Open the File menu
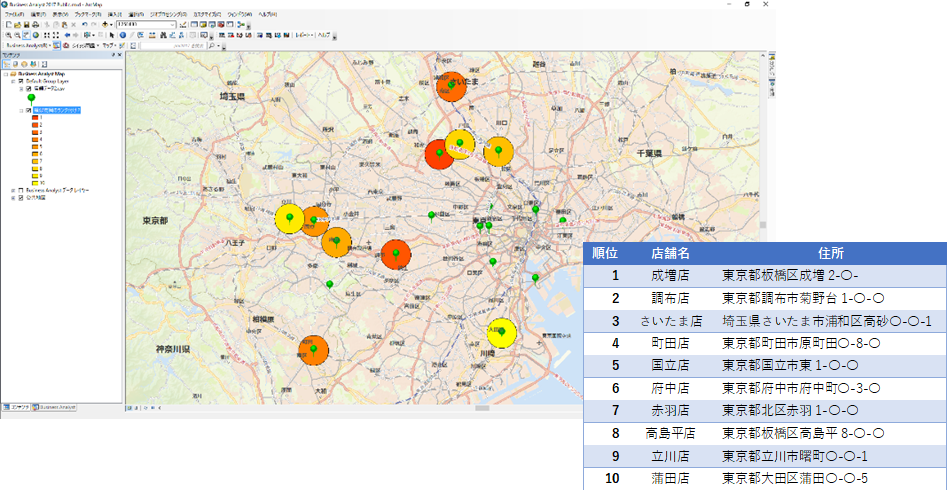This screenshot has height=491, width=948. (x=14, y=15)
